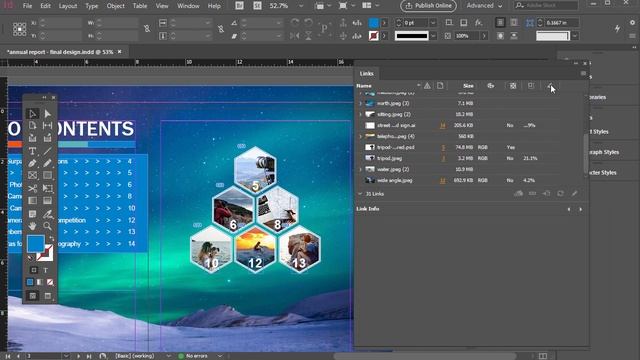The height and width of the screenshot is (360, 640).
Task: Click the fill swatch in the Control bar
Action: tap(373, 23)
